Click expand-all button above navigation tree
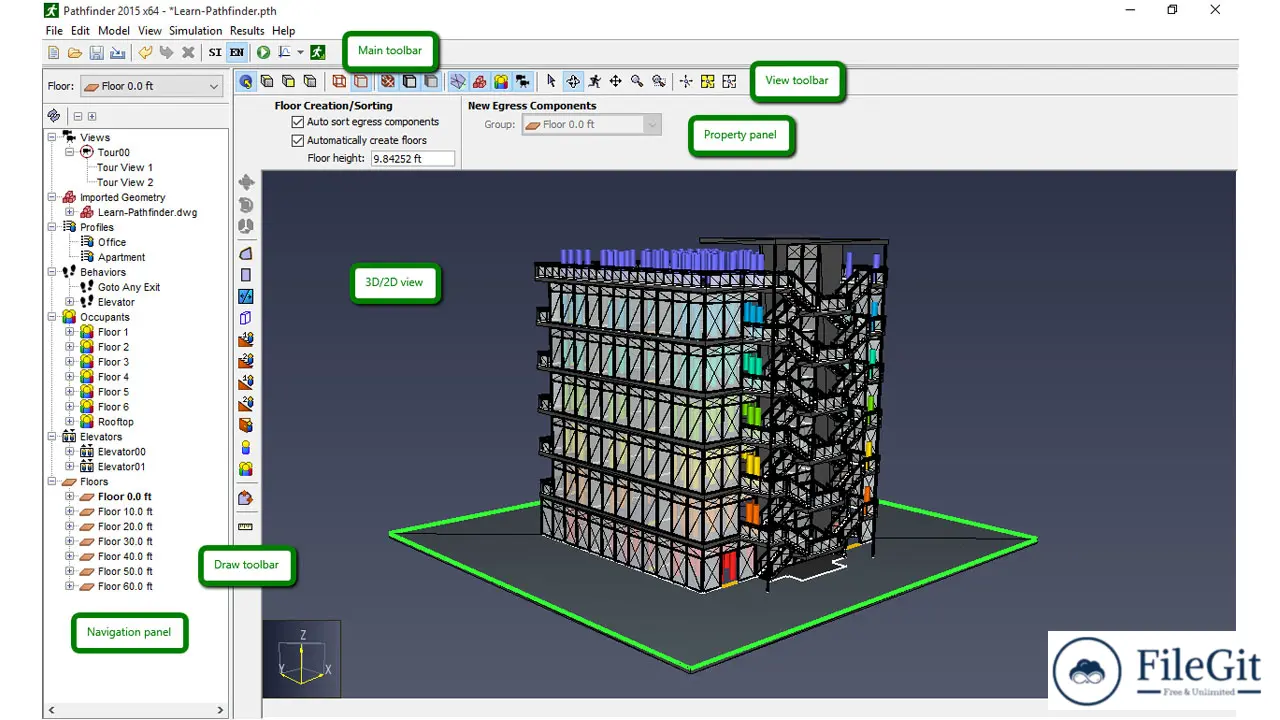The image size is (1280, 720). 92,116
